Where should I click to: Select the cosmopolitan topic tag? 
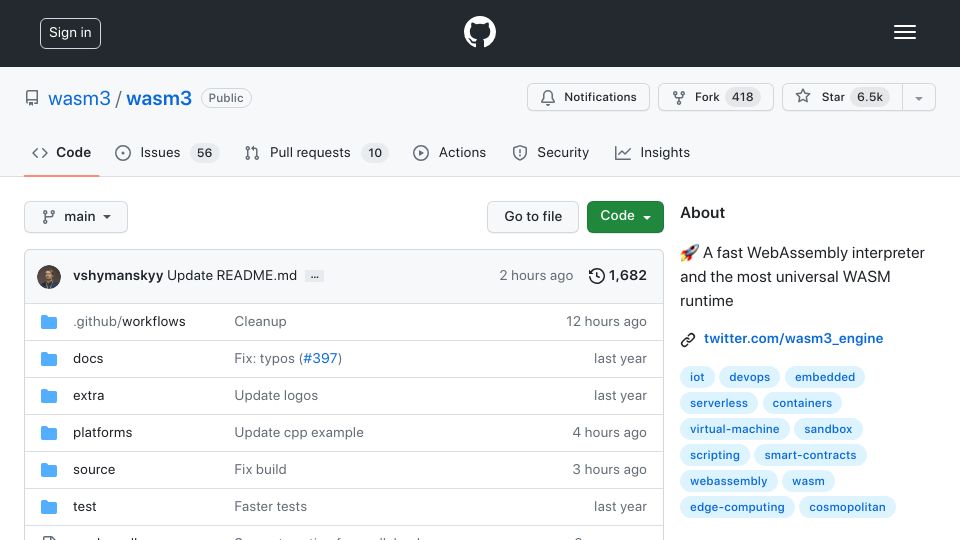[847, 508]
